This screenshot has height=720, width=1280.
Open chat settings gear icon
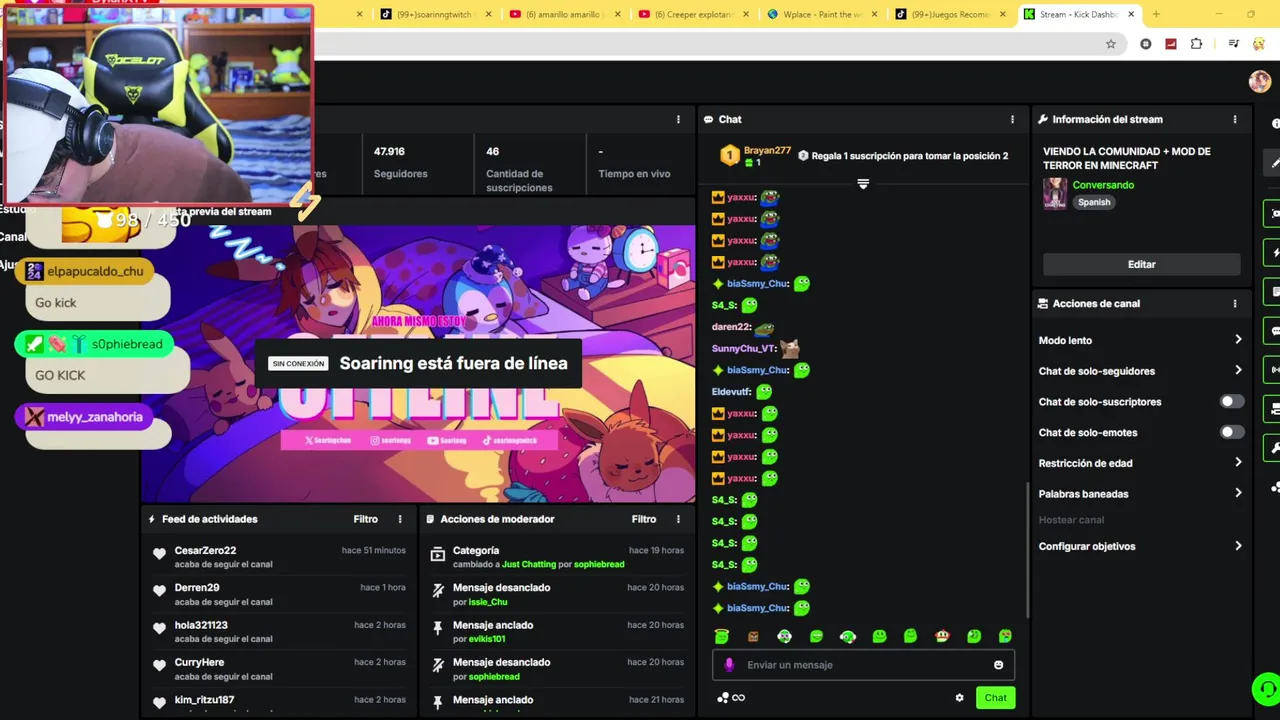pos(959,698)
